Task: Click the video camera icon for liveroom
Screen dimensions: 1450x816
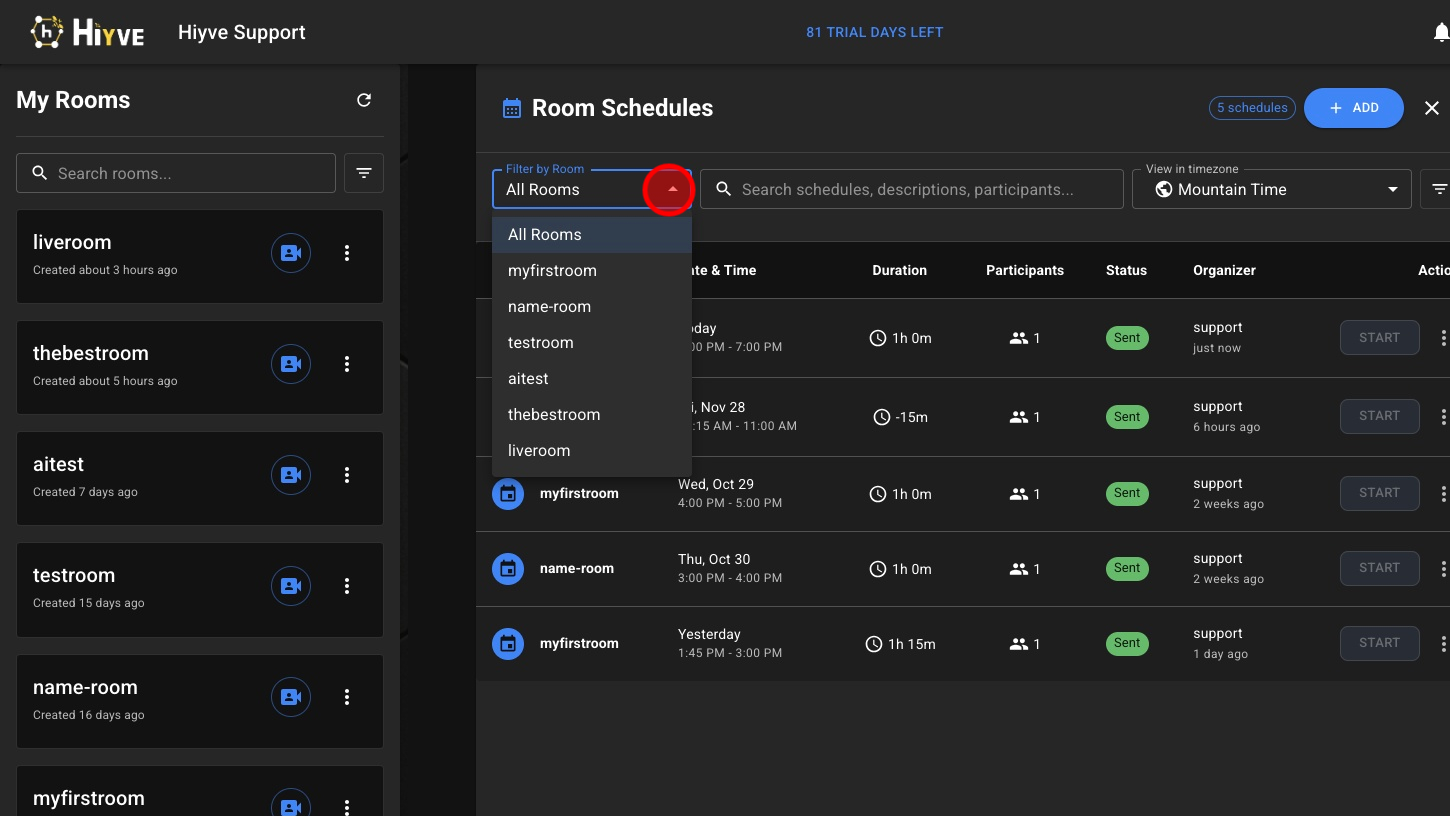Action: pos(291,253)
